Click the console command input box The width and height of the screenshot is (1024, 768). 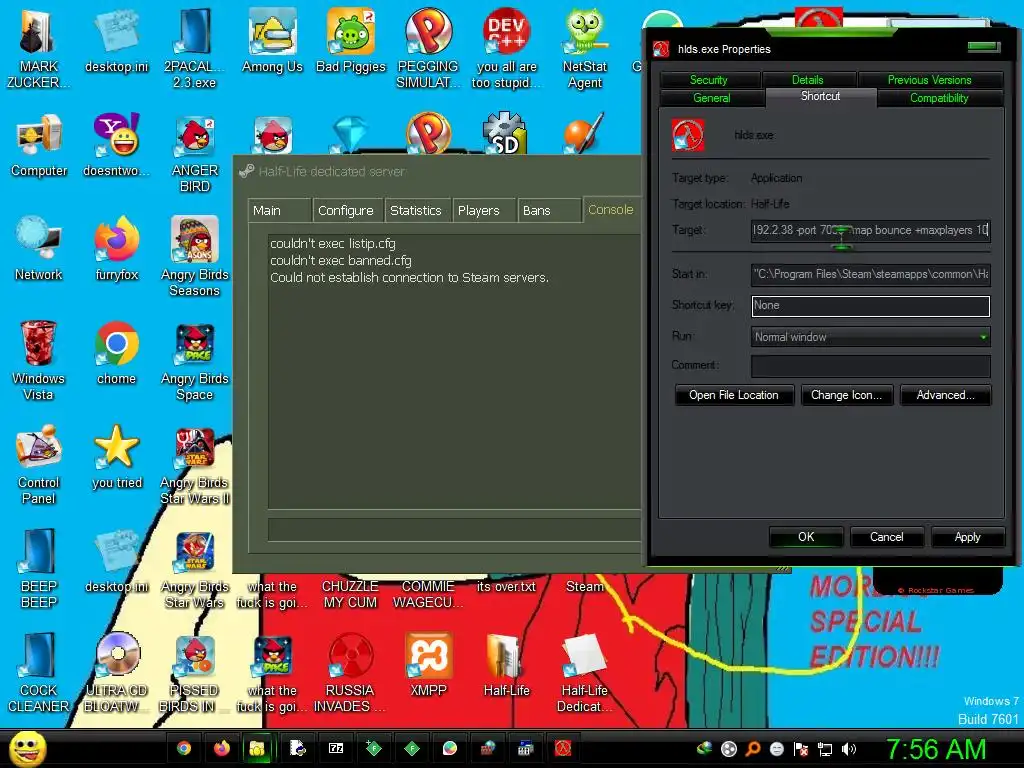click(x=455, y=530)
